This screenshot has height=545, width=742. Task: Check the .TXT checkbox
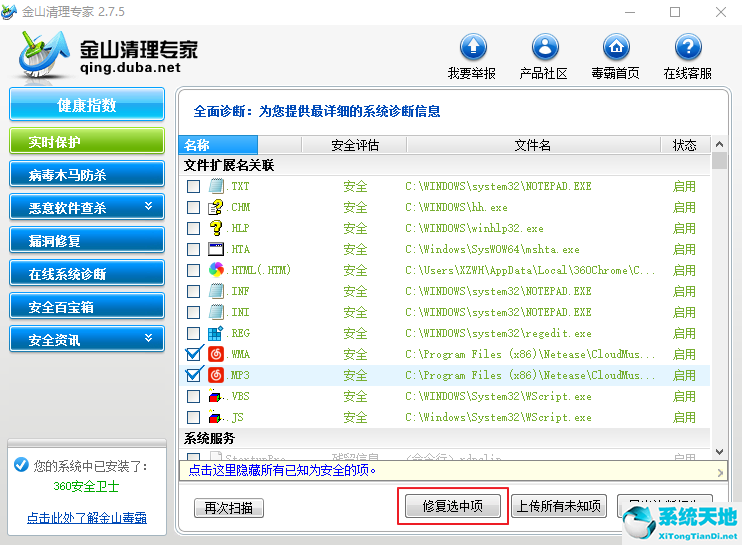[193, 186]
